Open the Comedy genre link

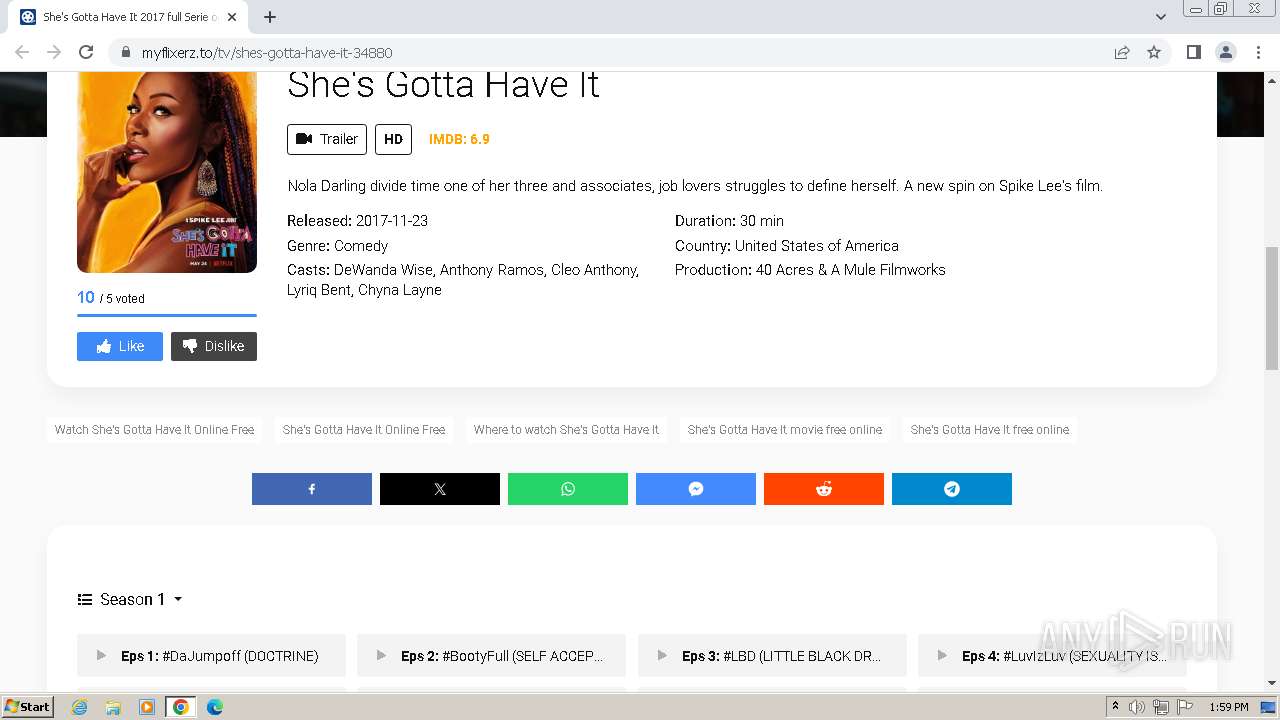(x=361, y=246)
